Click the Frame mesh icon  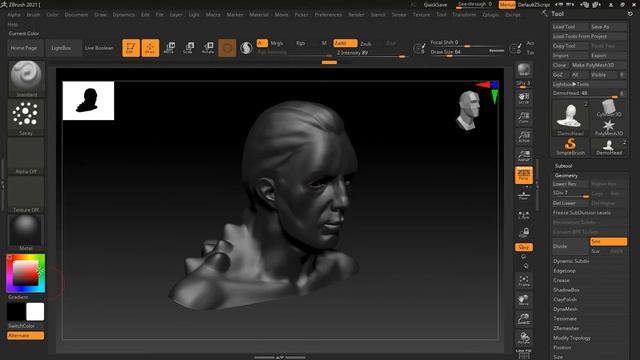(x=524, y=280)
